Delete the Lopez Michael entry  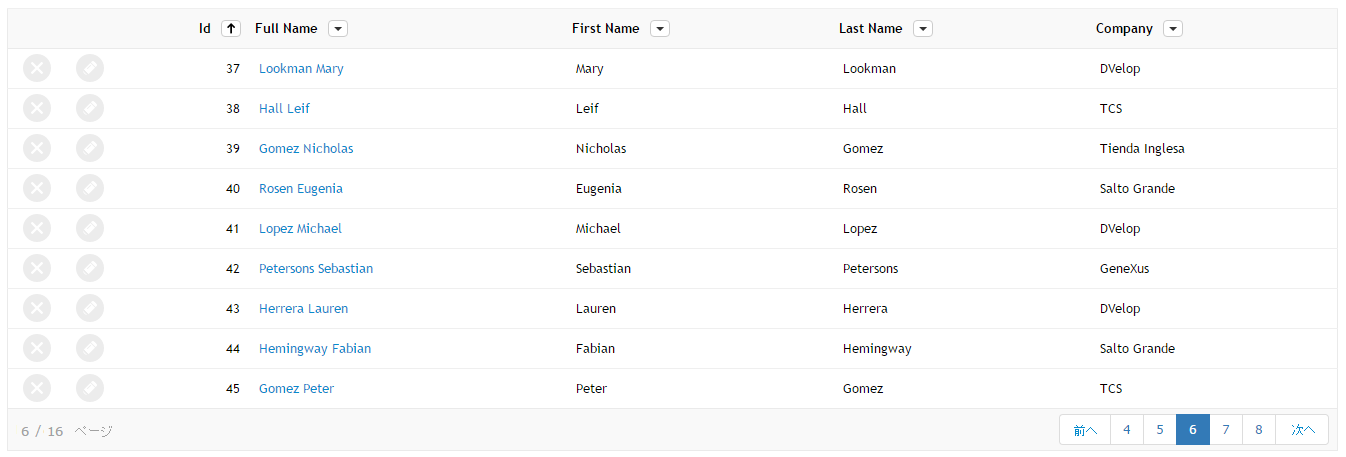point(37,228)
